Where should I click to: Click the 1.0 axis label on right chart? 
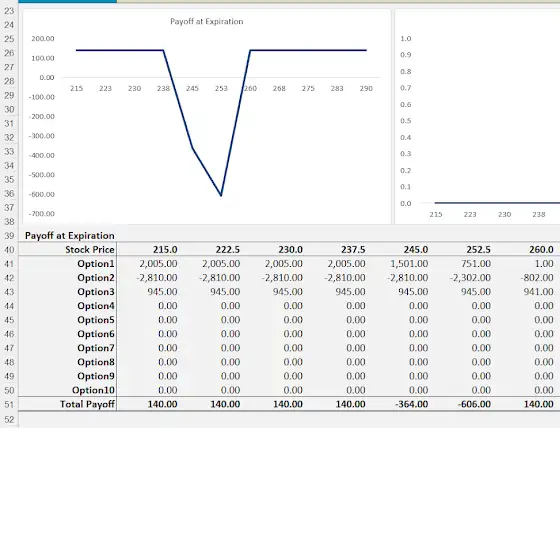[x=406, y=39]
